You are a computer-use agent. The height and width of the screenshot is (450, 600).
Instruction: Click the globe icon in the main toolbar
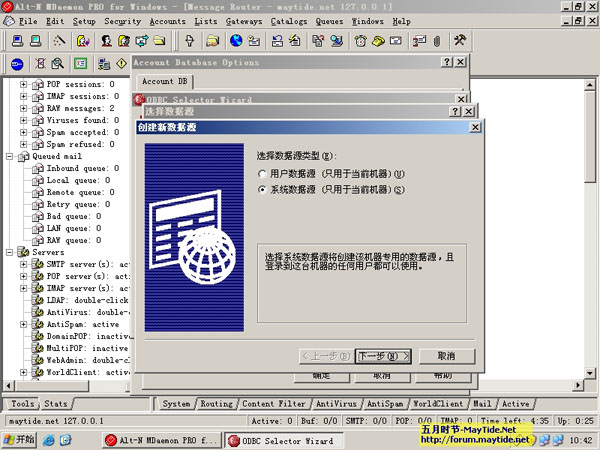(236, 41)
